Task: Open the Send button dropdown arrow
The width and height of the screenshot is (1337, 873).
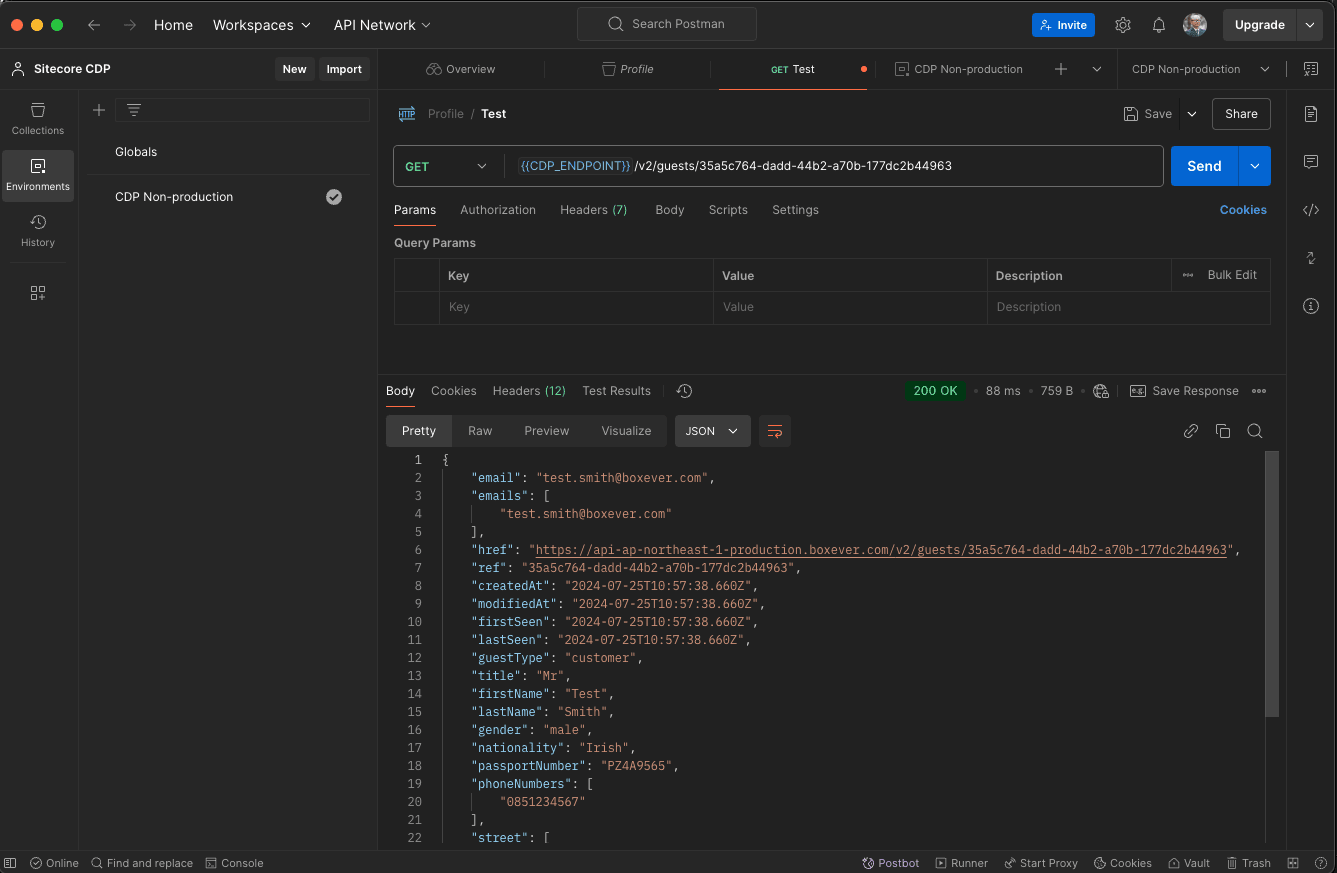Action: (1254, 167)
